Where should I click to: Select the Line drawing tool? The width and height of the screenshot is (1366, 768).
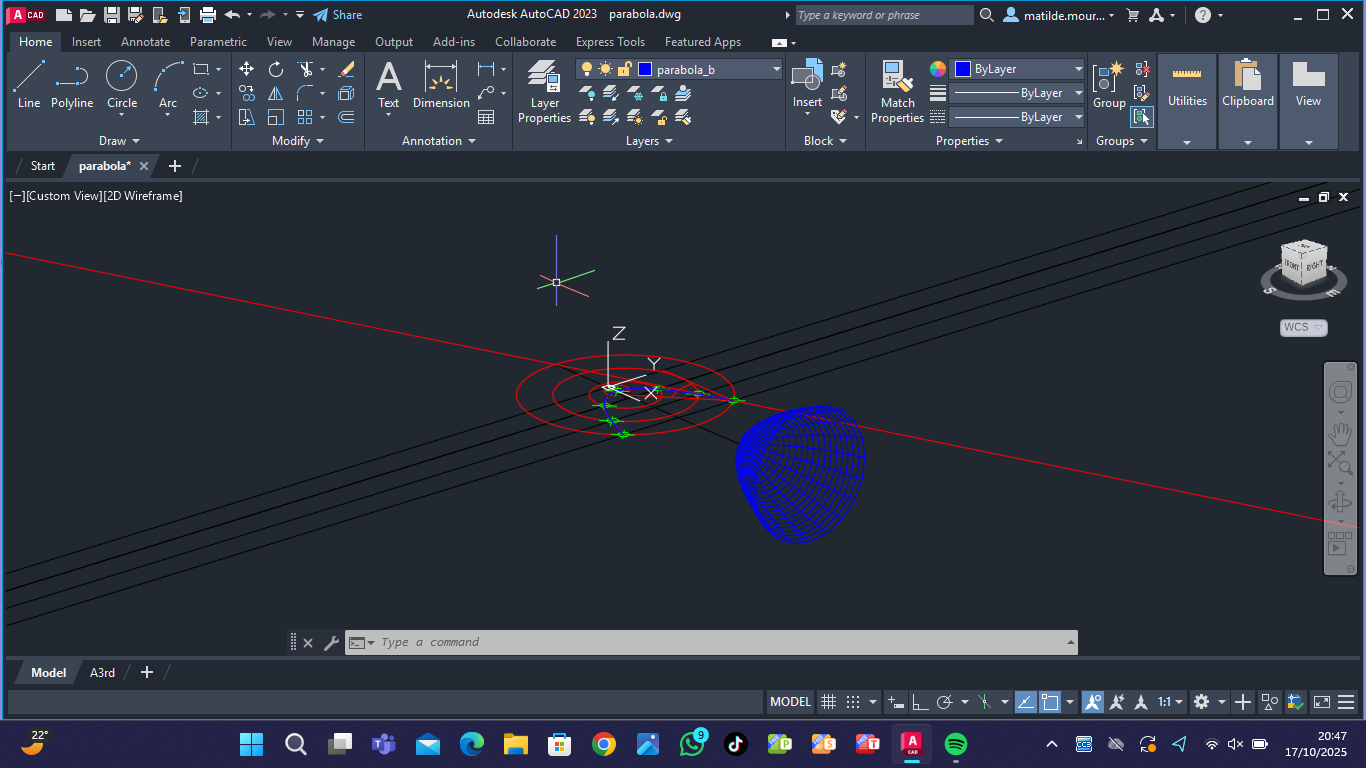29,84
